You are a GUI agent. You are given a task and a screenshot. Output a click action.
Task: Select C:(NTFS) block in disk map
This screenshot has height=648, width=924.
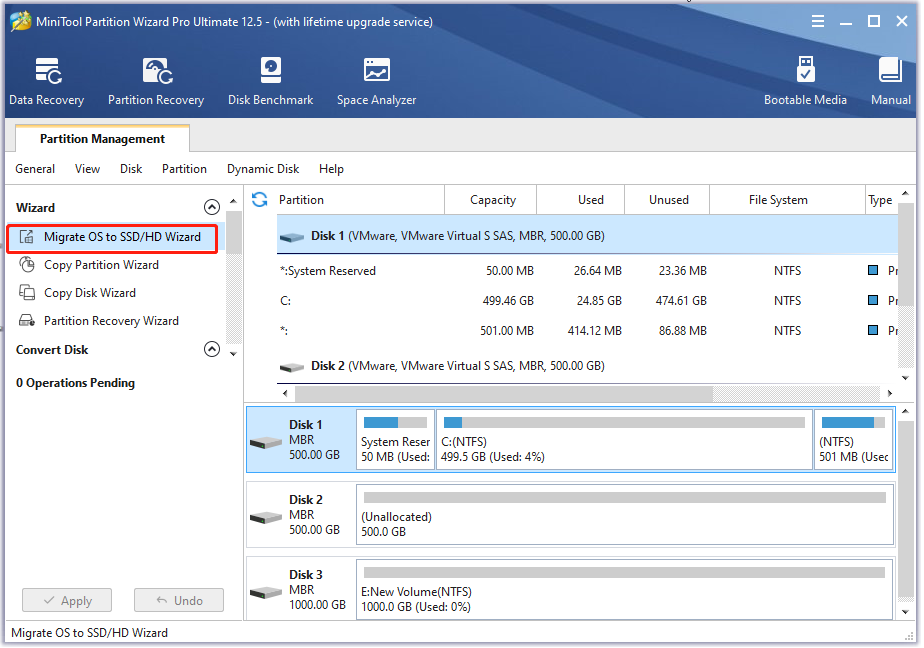624,440
